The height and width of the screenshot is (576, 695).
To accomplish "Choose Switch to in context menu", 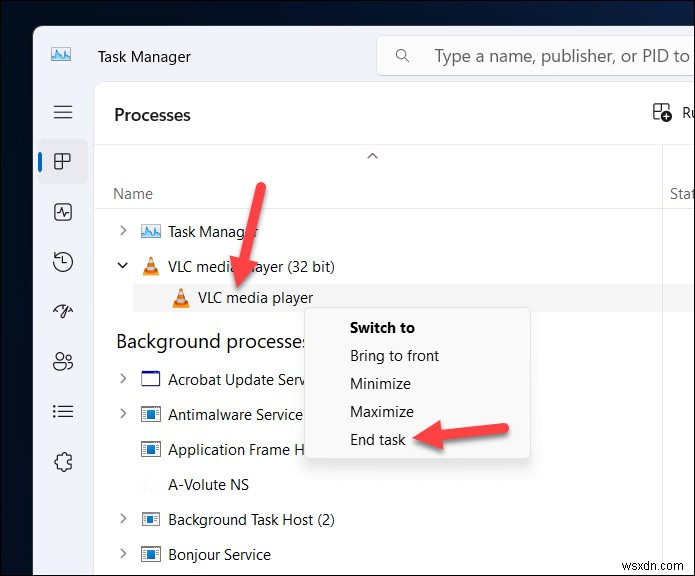I will 382,328.
